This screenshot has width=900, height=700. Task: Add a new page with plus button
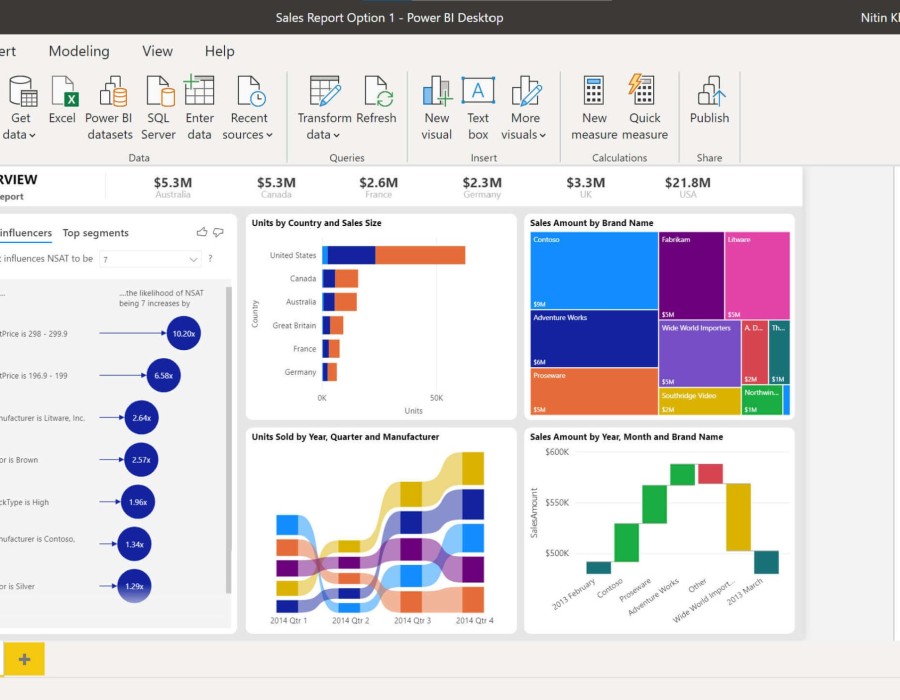[x=24, y=659]
